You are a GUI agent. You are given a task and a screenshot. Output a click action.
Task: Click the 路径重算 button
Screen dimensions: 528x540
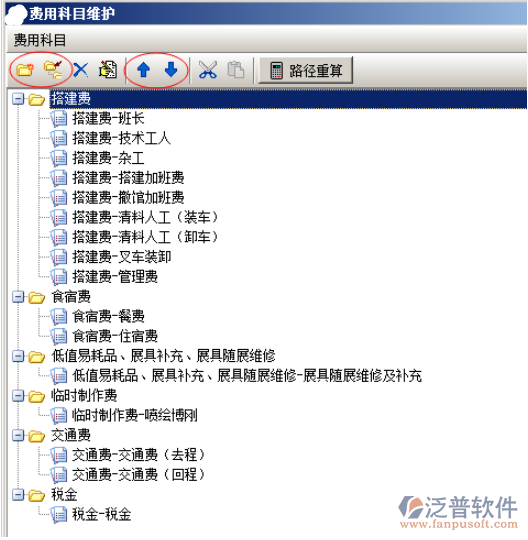[306, 70]
